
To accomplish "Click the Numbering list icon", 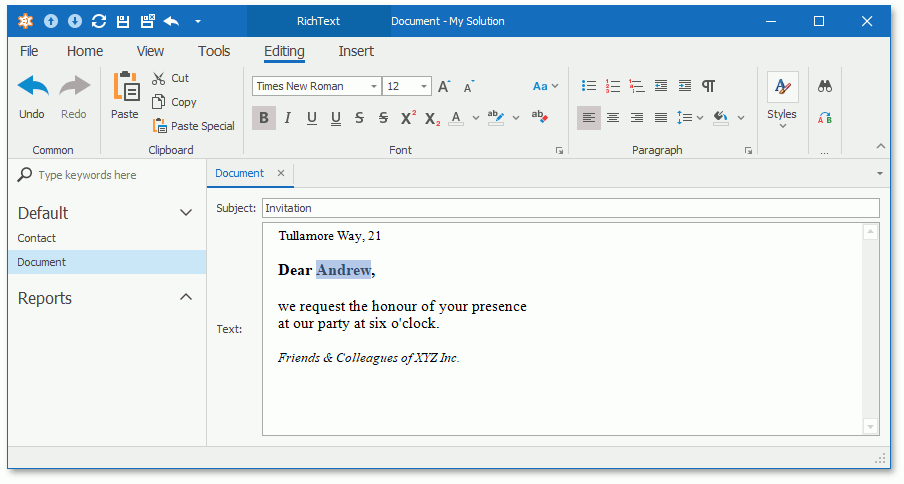I will point(613,86).
